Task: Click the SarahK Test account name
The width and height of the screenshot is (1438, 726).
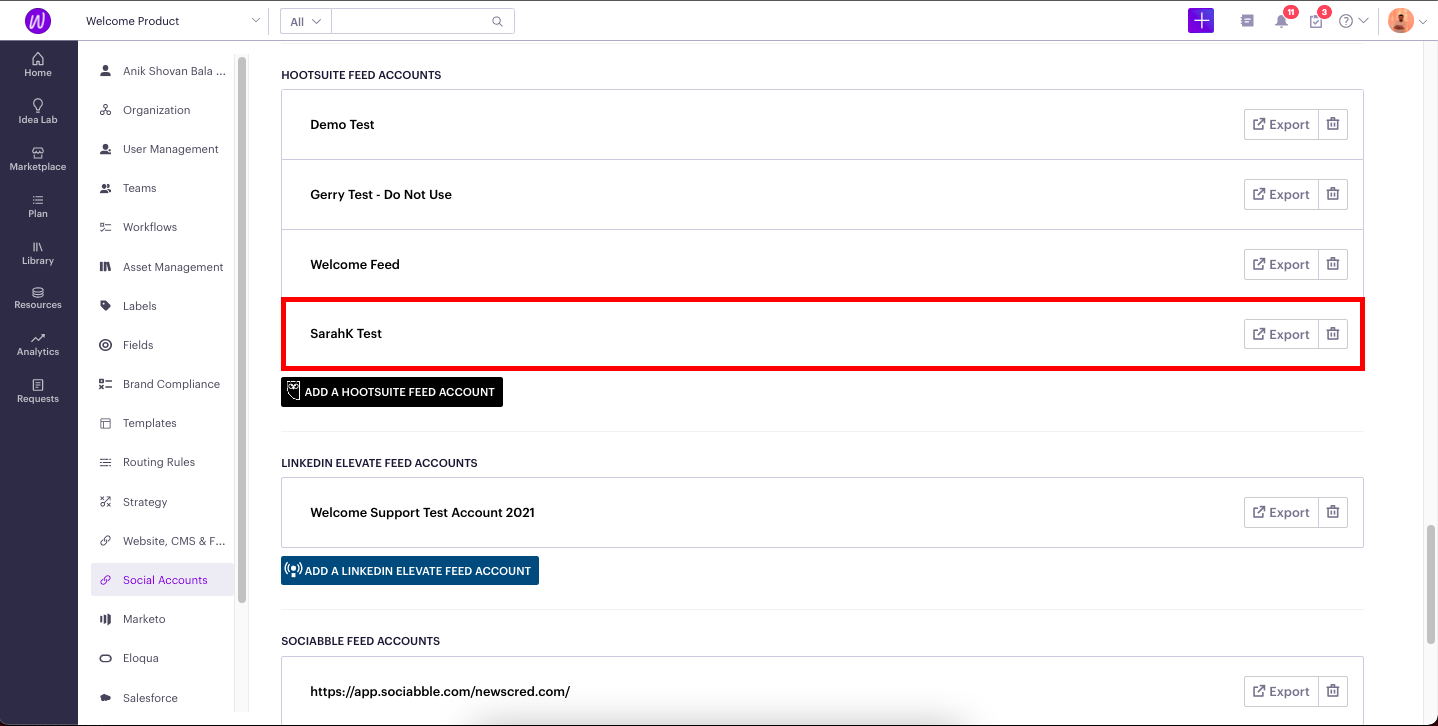Action: point(346,334)
